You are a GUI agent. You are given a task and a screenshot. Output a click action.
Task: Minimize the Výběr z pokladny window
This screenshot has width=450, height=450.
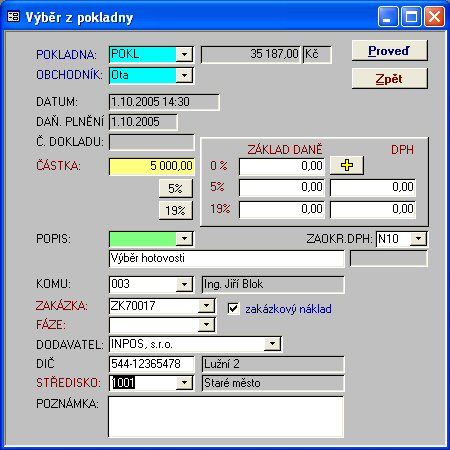tap(388, 16)
